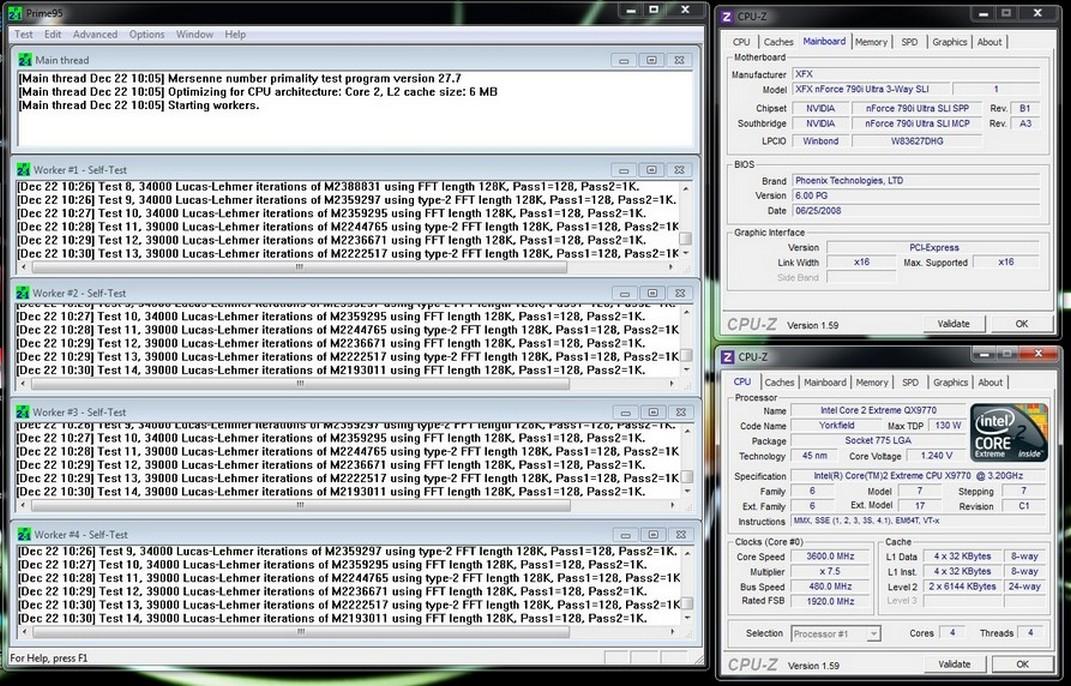Viewport: 1071px width, 686px height.
Task: Minimize the Worker #1 child window
Action: [624, 170]
